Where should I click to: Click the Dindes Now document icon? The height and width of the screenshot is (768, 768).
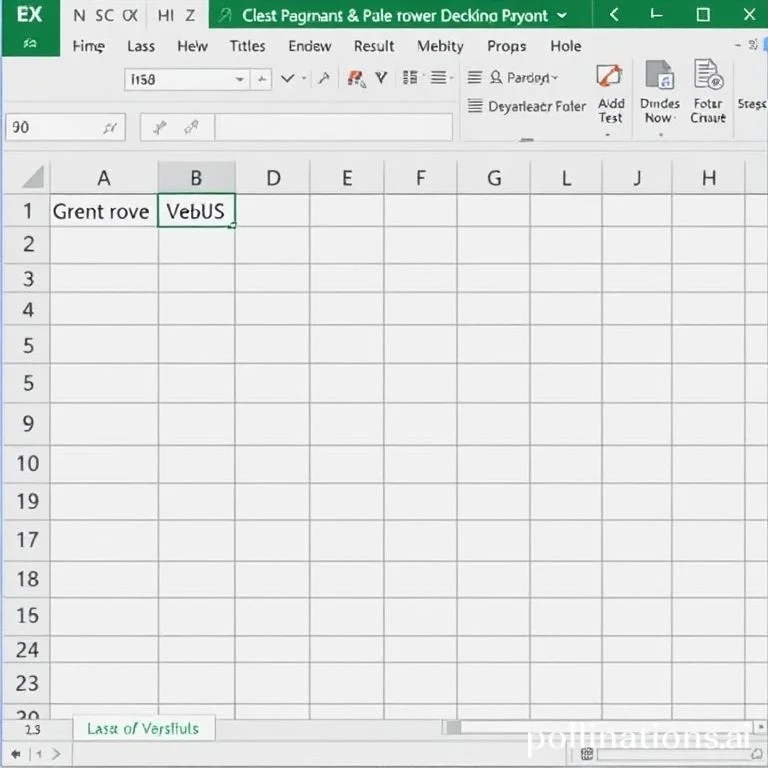pyautogui.click(x=659, y=77)
